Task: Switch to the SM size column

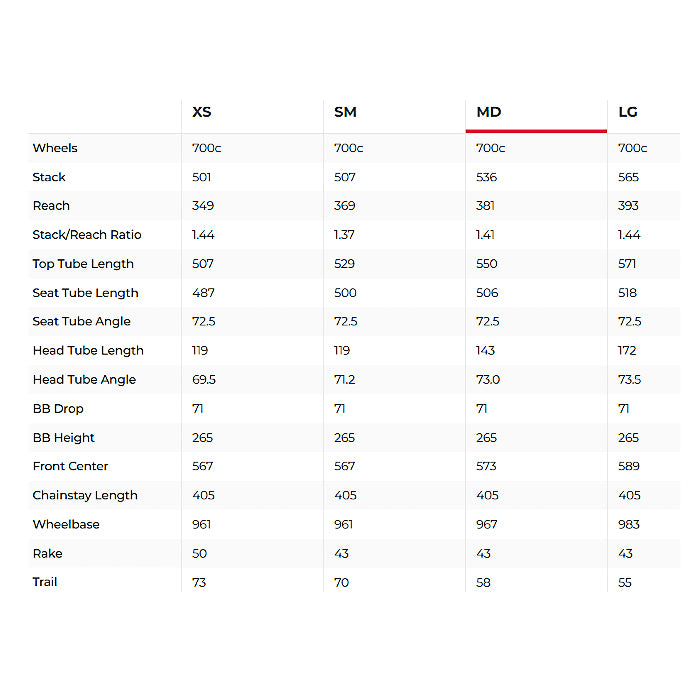Action: click(345, 112)
